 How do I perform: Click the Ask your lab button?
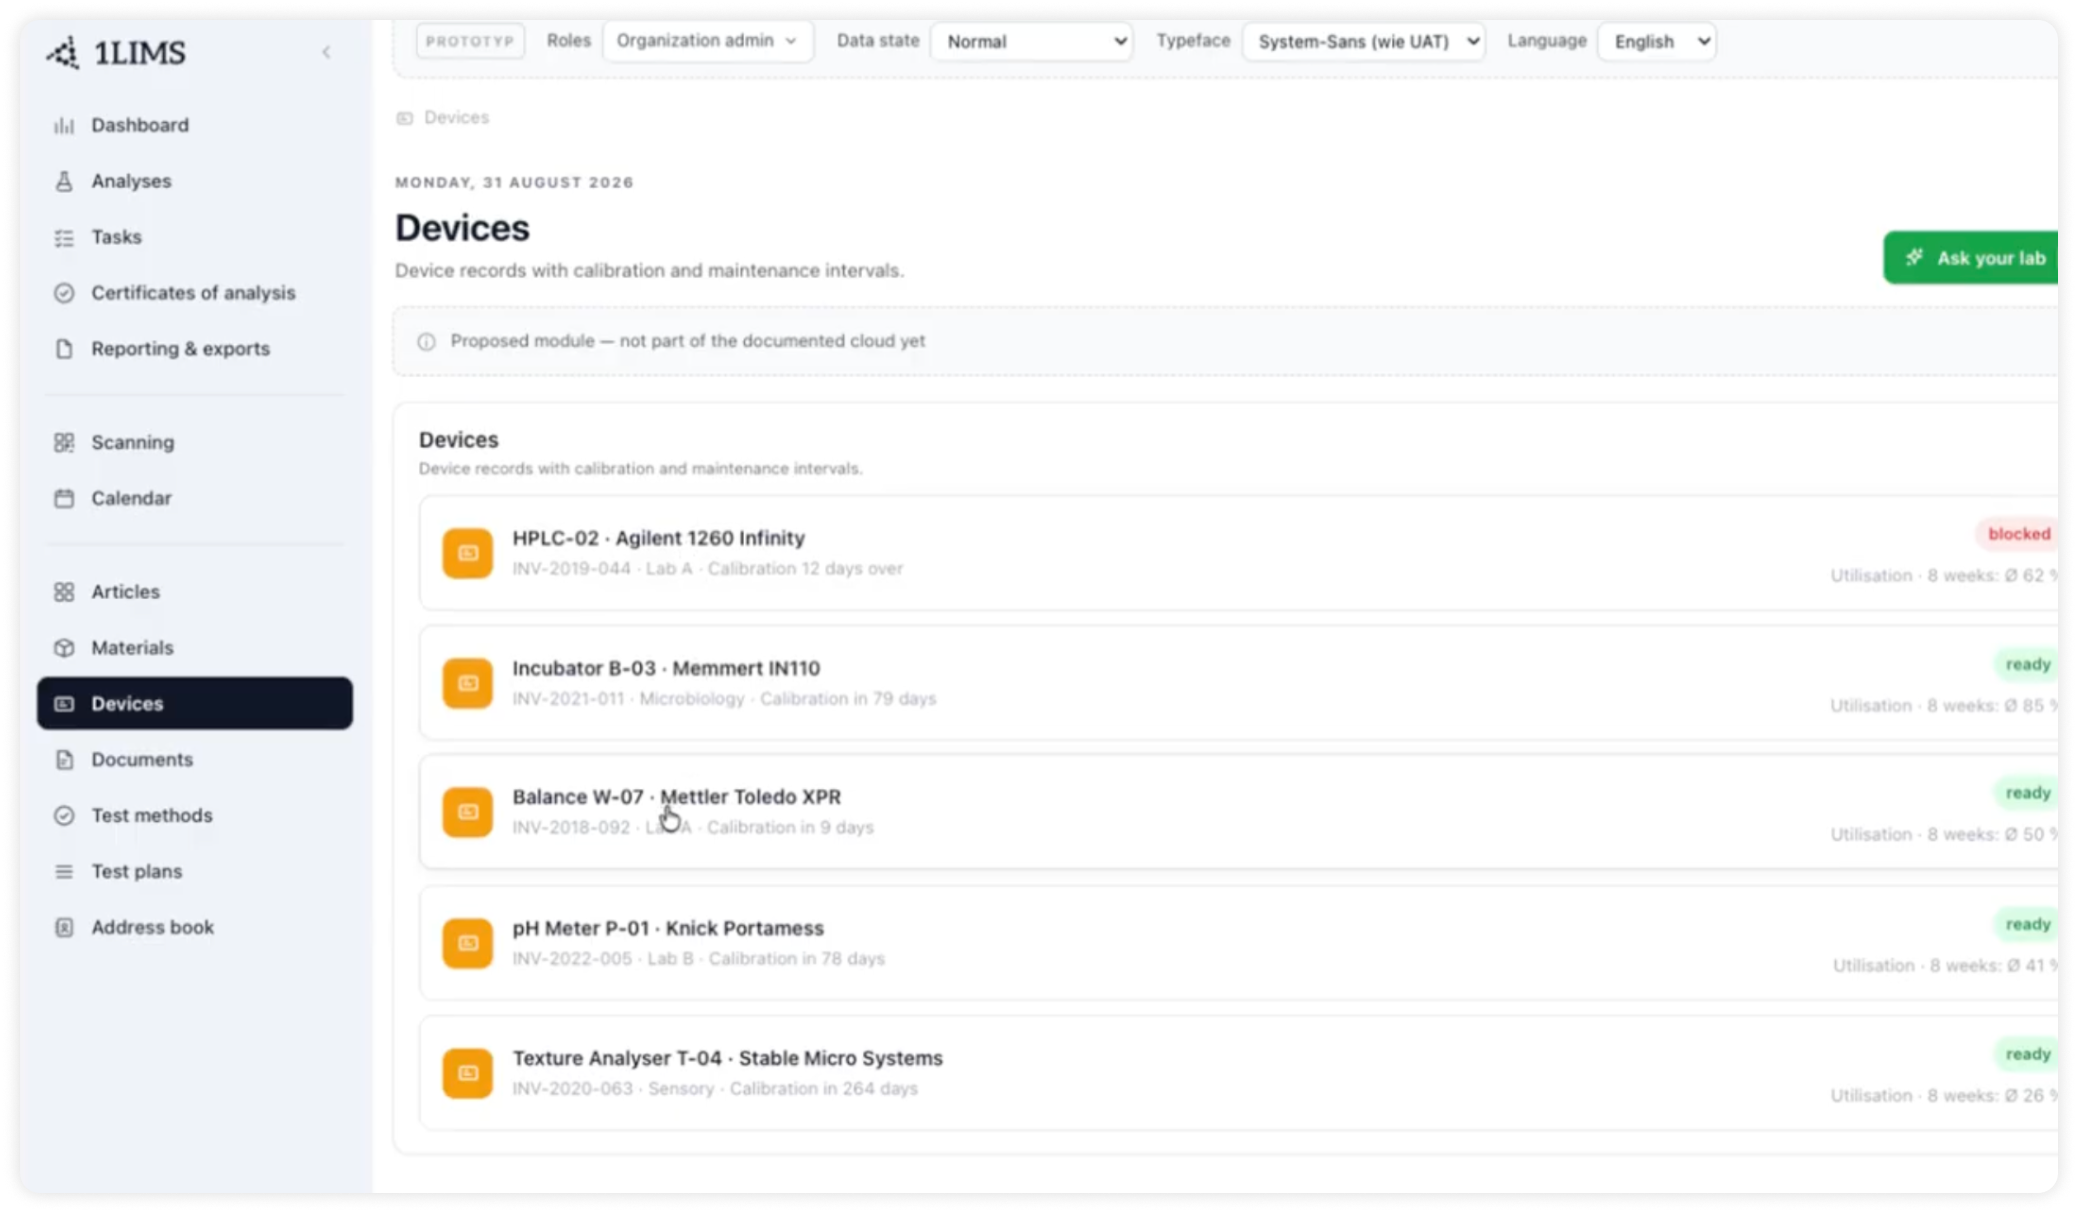1970,258
